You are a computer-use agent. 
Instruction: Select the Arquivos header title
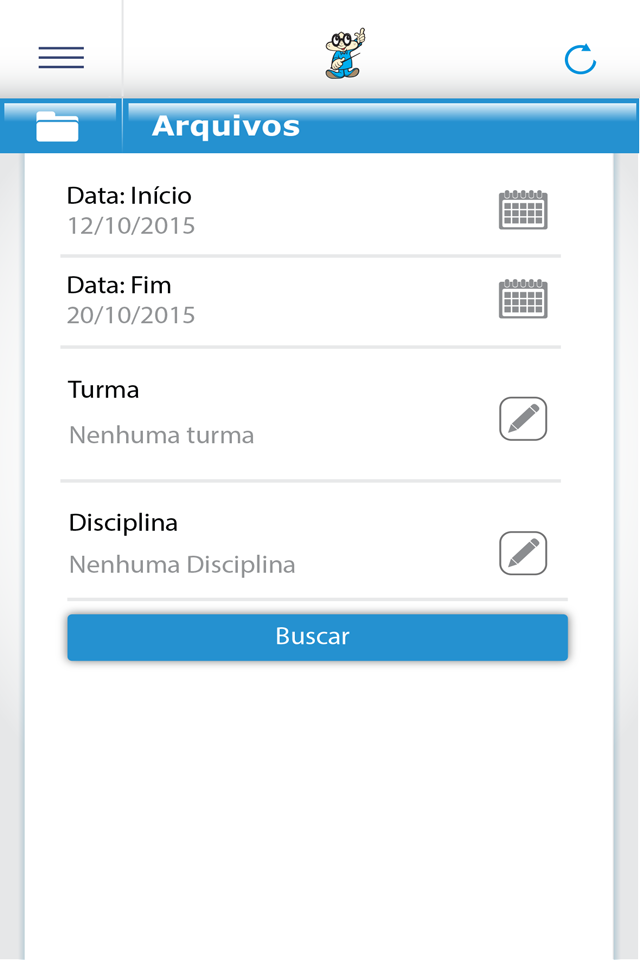coord(226,127)
